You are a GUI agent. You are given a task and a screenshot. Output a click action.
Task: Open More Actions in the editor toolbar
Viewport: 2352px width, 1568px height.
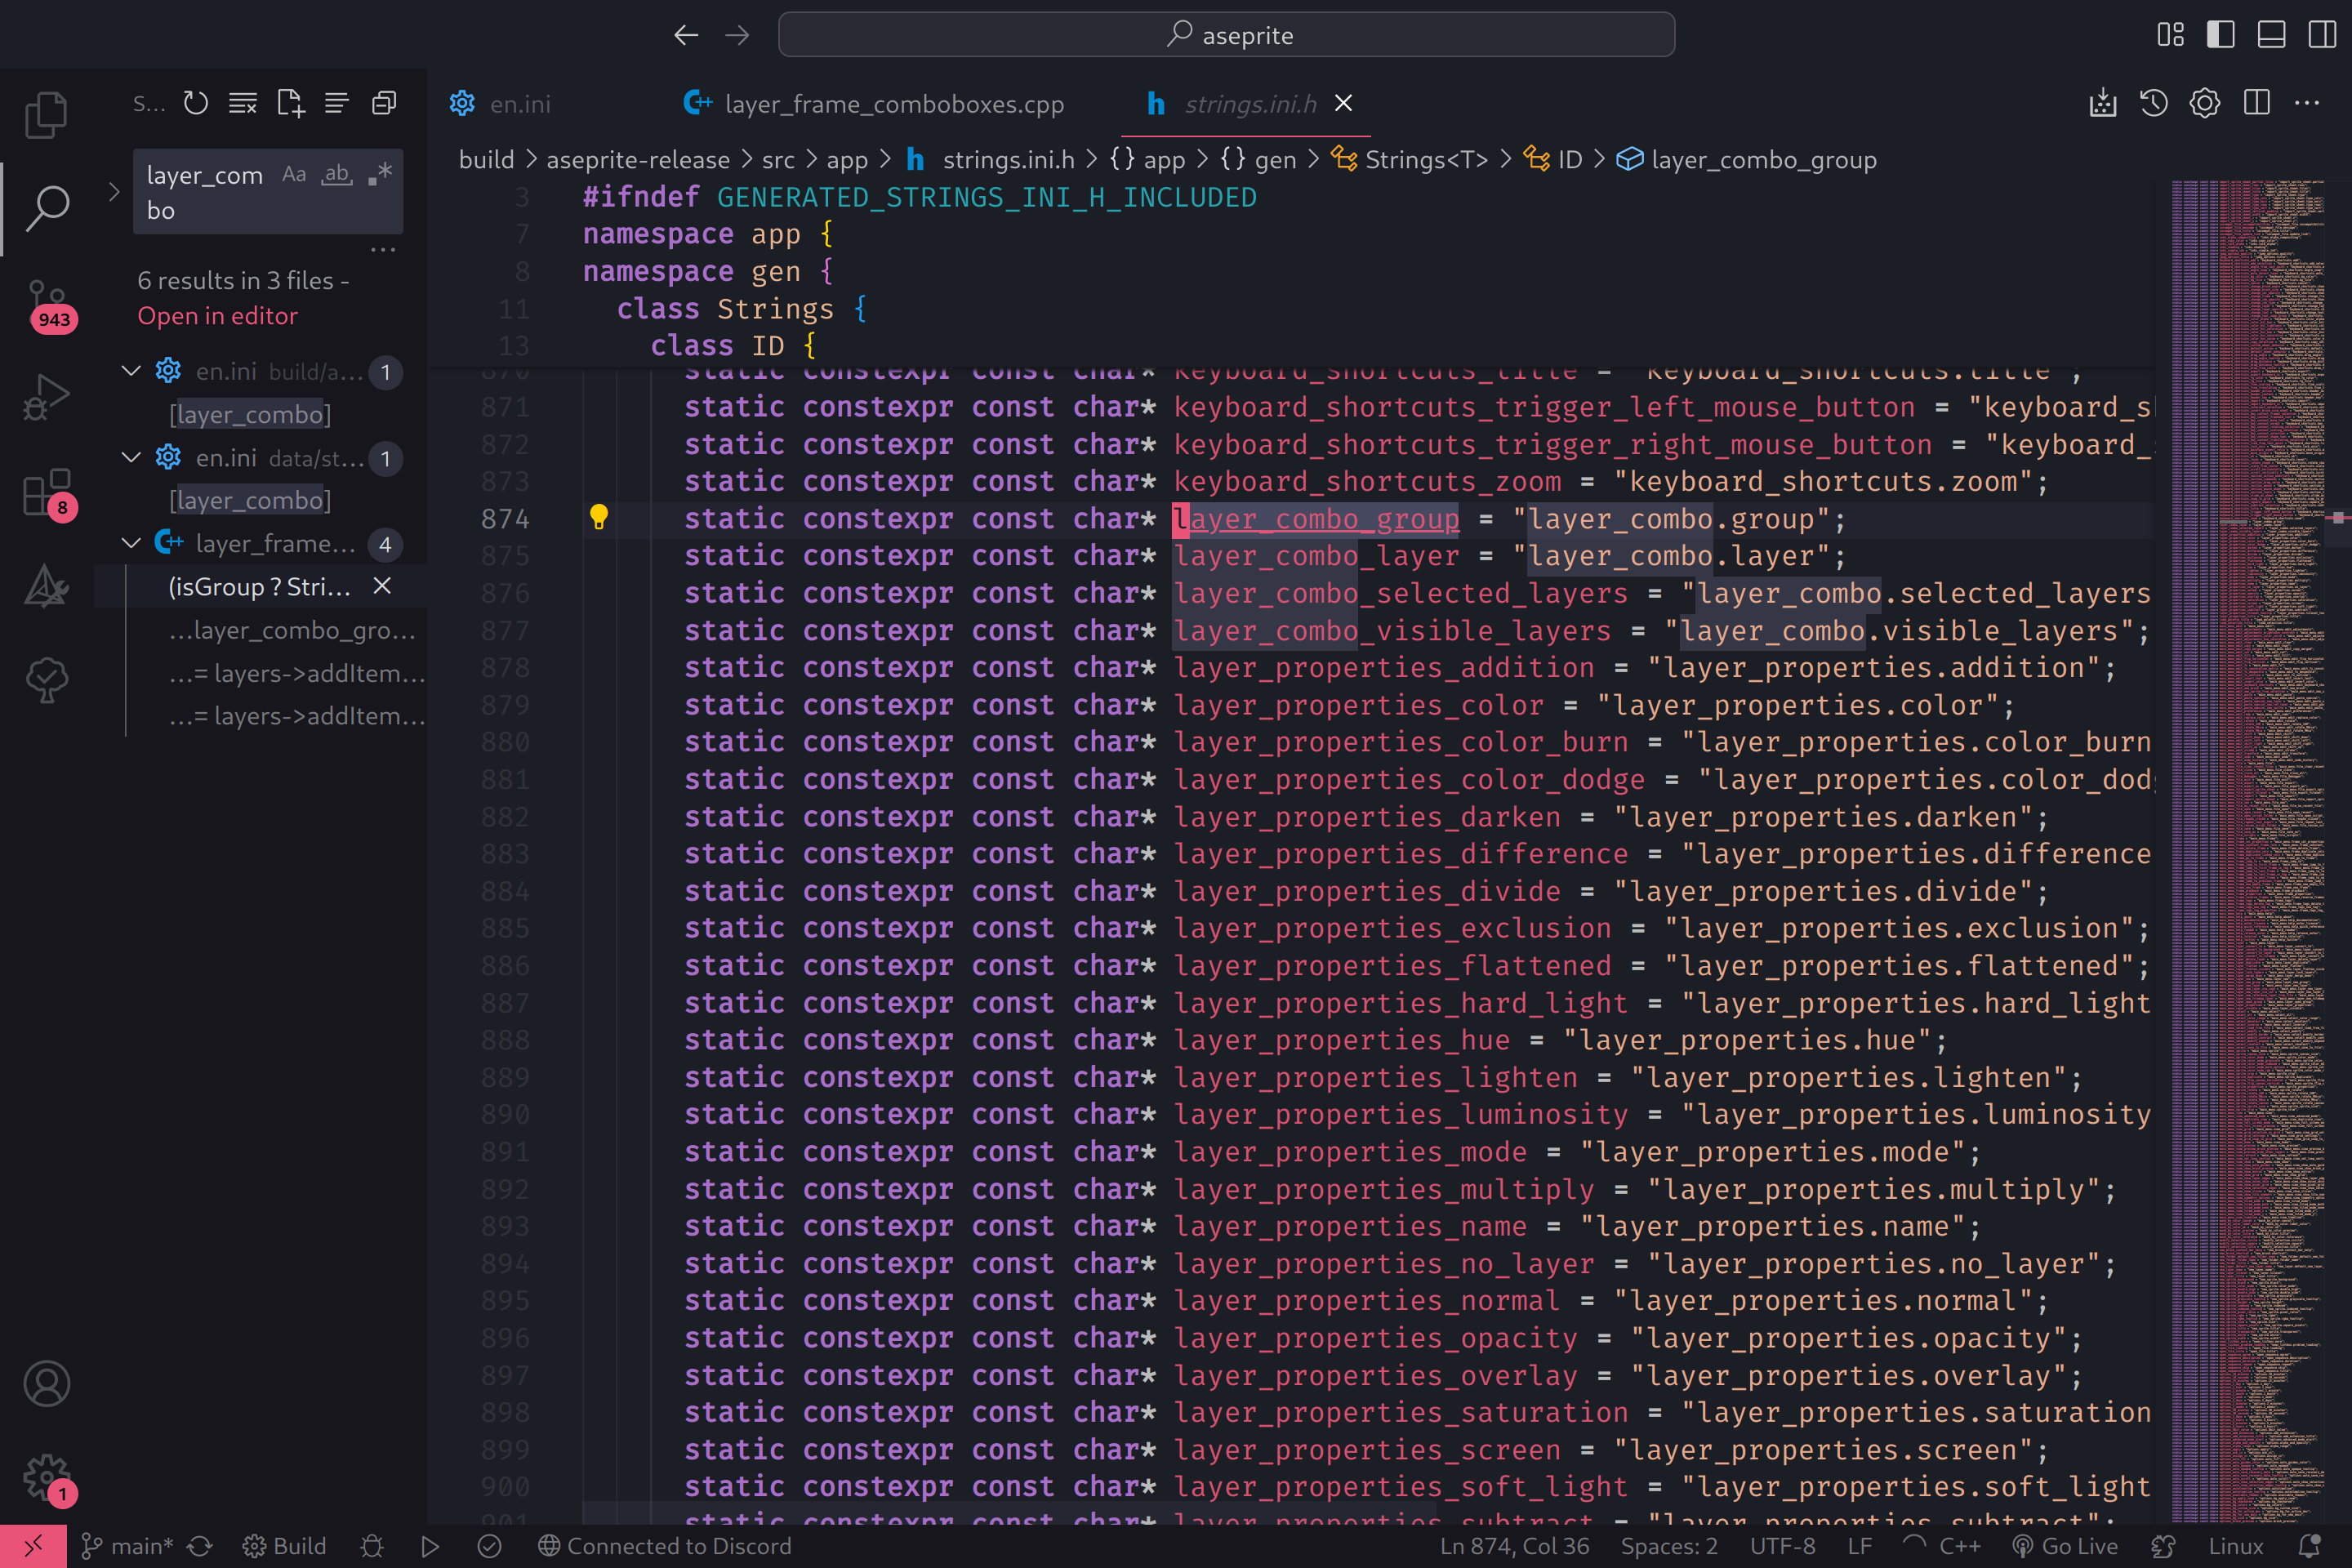2307,103
